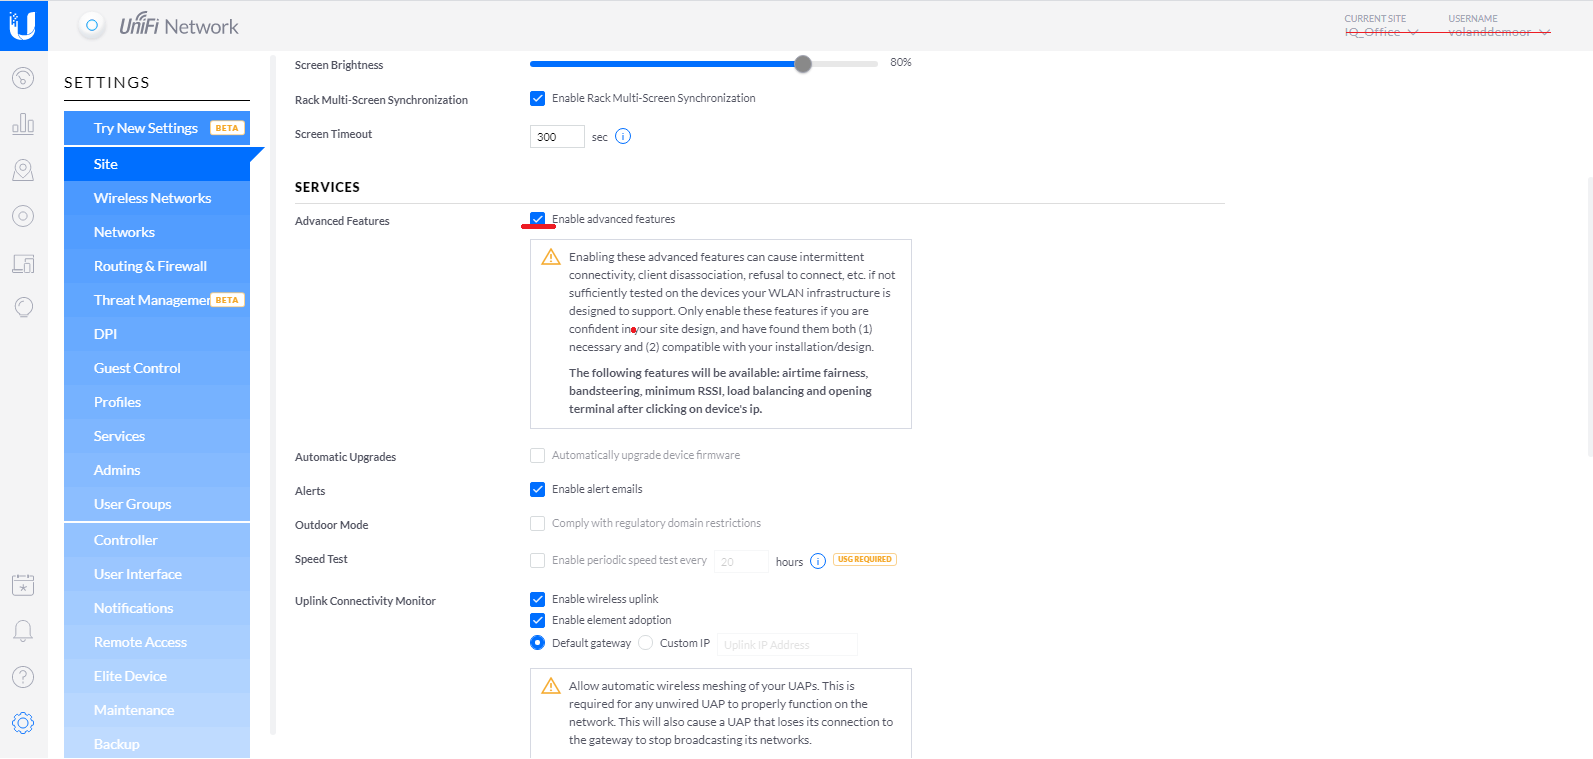The image size is (1593, 759).
Task: Select the Custom IP radio button
Action: 646,643
